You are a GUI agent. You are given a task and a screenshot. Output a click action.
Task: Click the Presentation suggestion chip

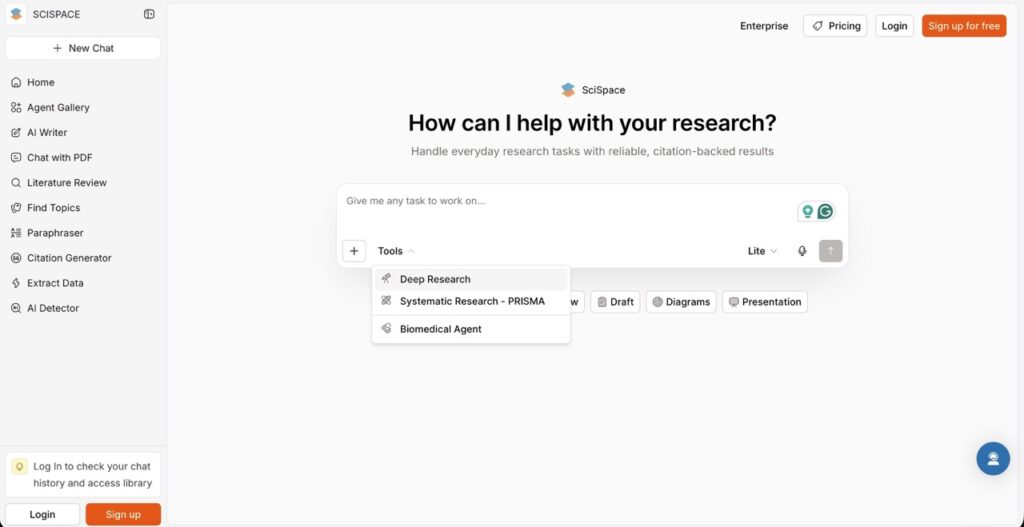pos(765,302)
